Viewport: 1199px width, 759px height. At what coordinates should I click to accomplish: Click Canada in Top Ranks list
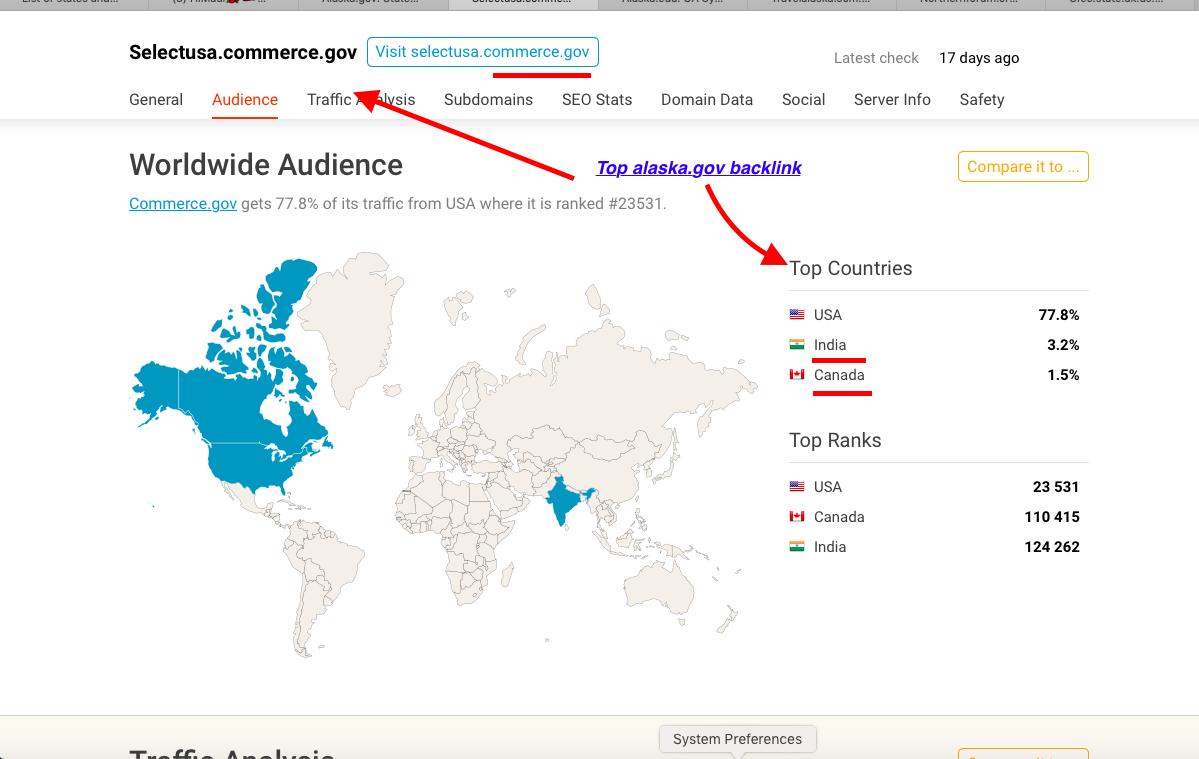(x=839, y=517)
